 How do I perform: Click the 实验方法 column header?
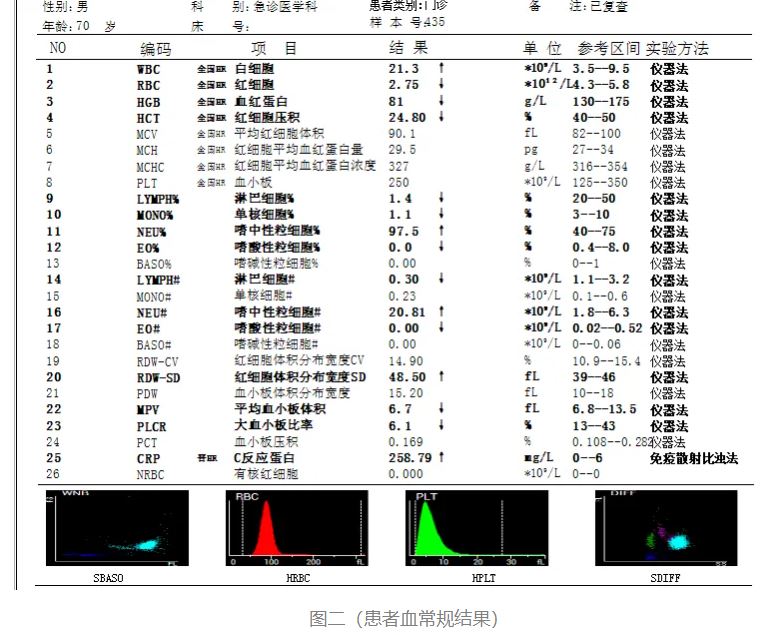(x=677, y=48)
